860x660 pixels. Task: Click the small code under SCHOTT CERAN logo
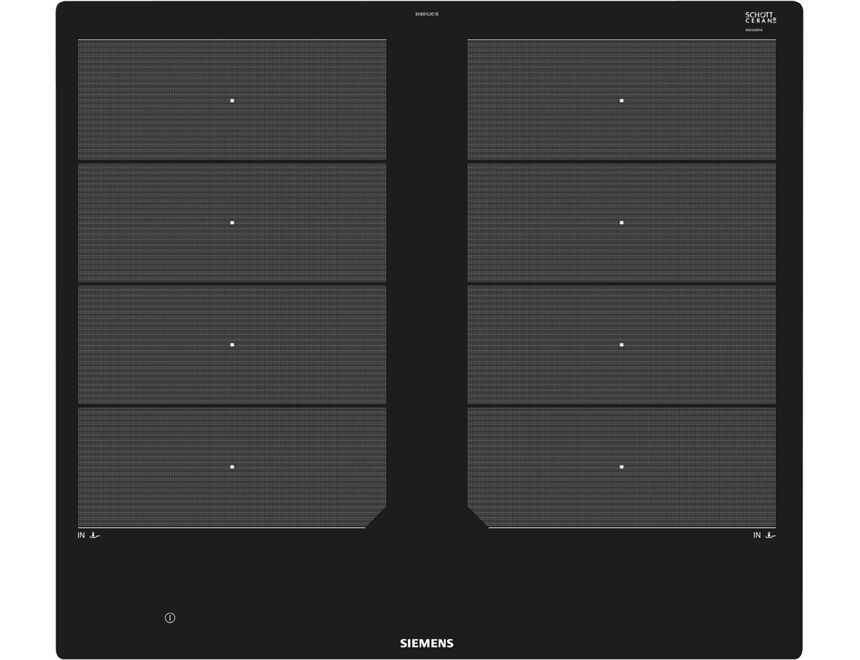click(761, 32)
